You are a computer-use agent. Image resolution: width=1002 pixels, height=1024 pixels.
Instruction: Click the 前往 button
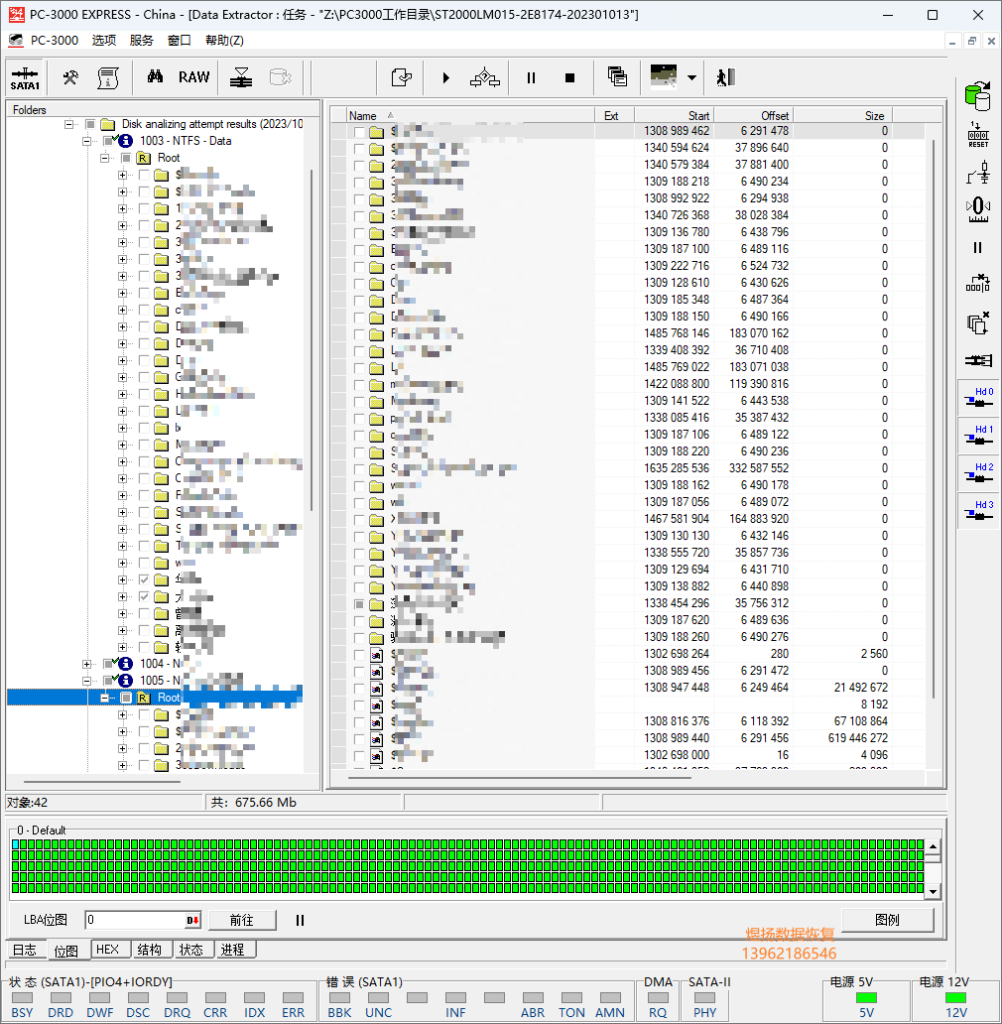[x=242, y=920]
